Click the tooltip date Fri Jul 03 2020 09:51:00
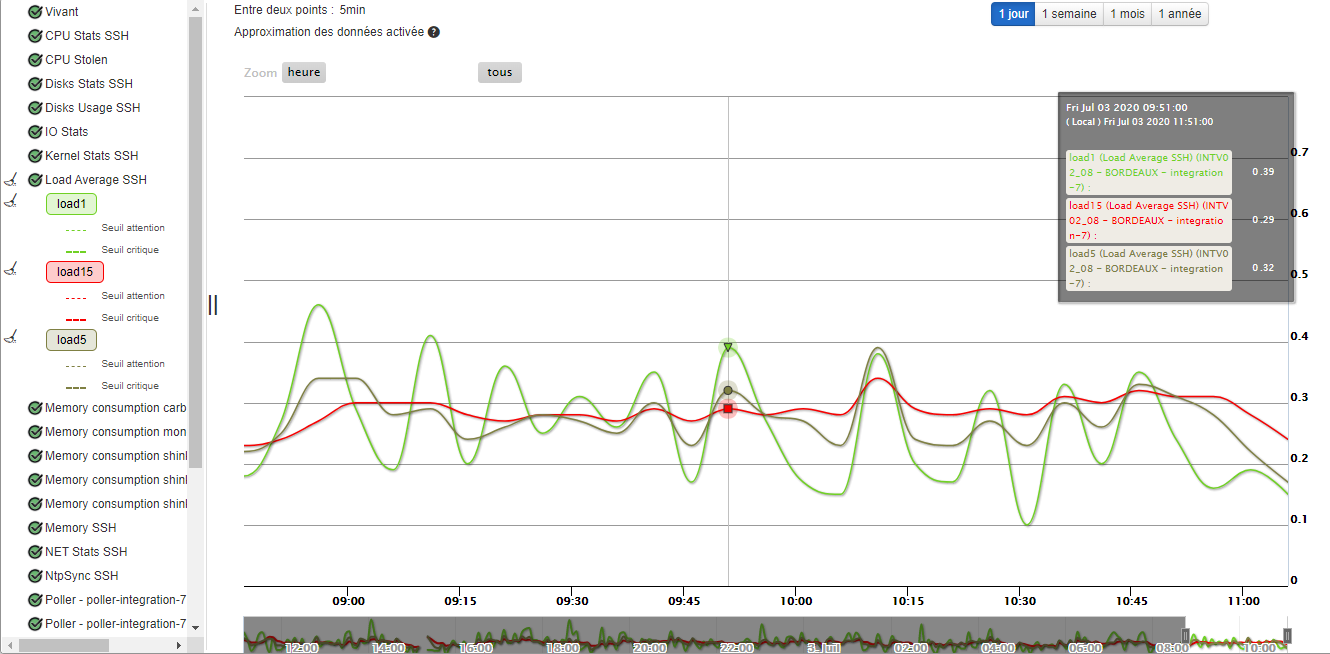This screenshot has height=654, width=1330. [1127, 107]
